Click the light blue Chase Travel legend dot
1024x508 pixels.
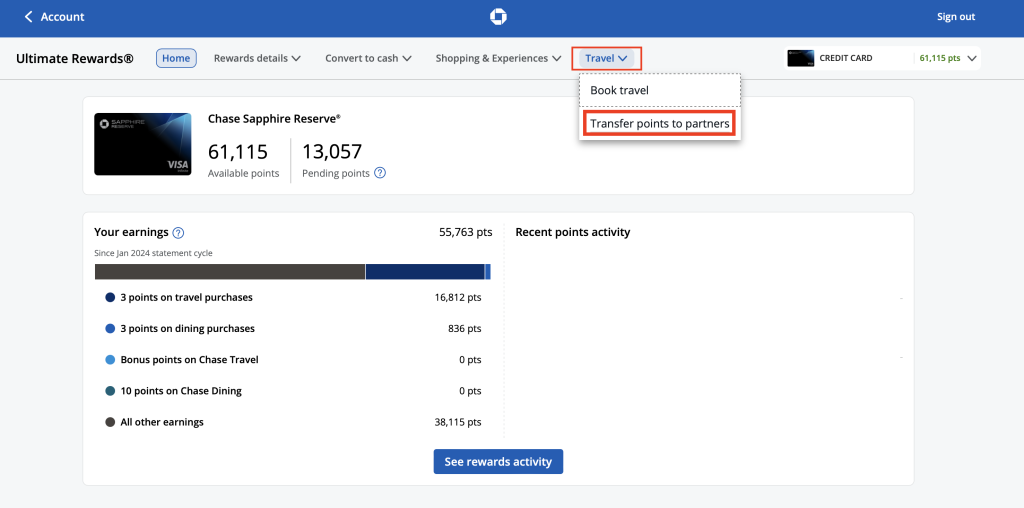[x=110, y=360]
